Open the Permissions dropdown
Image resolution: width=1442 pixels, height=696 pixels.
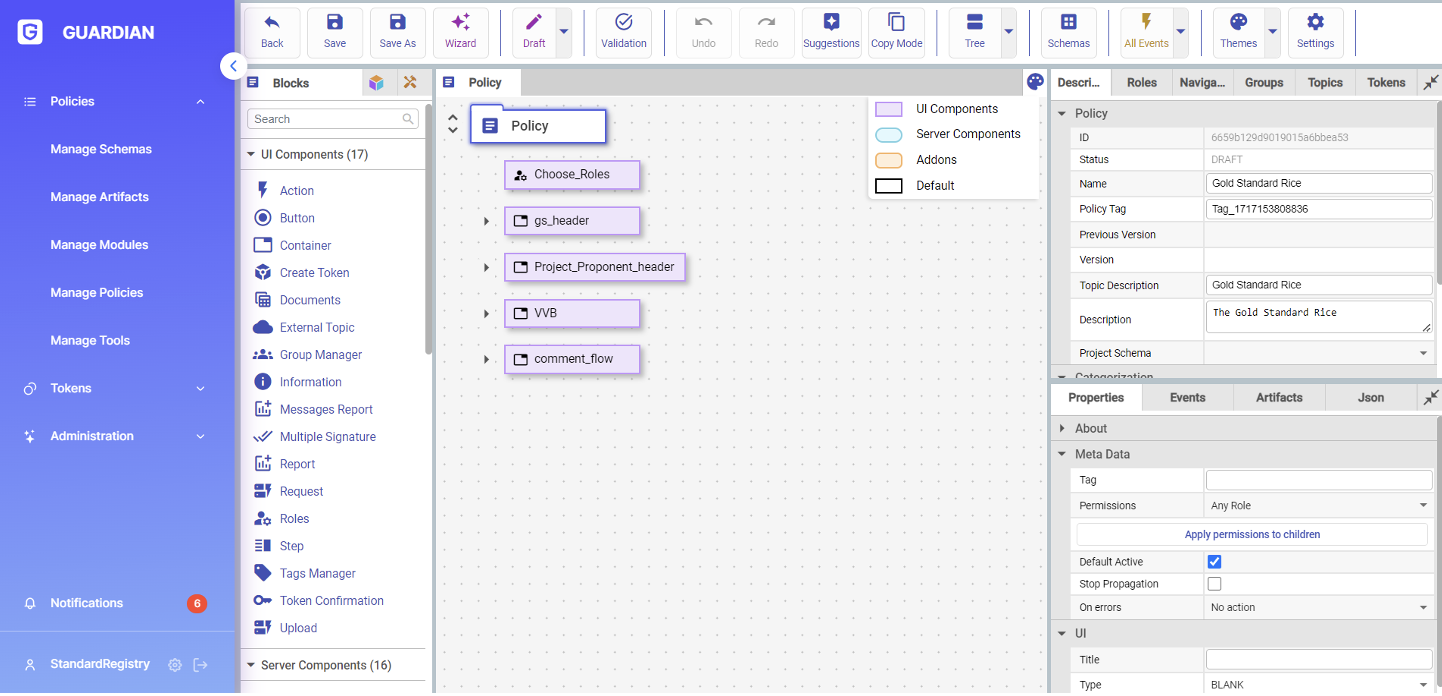tap(1317, 506)
